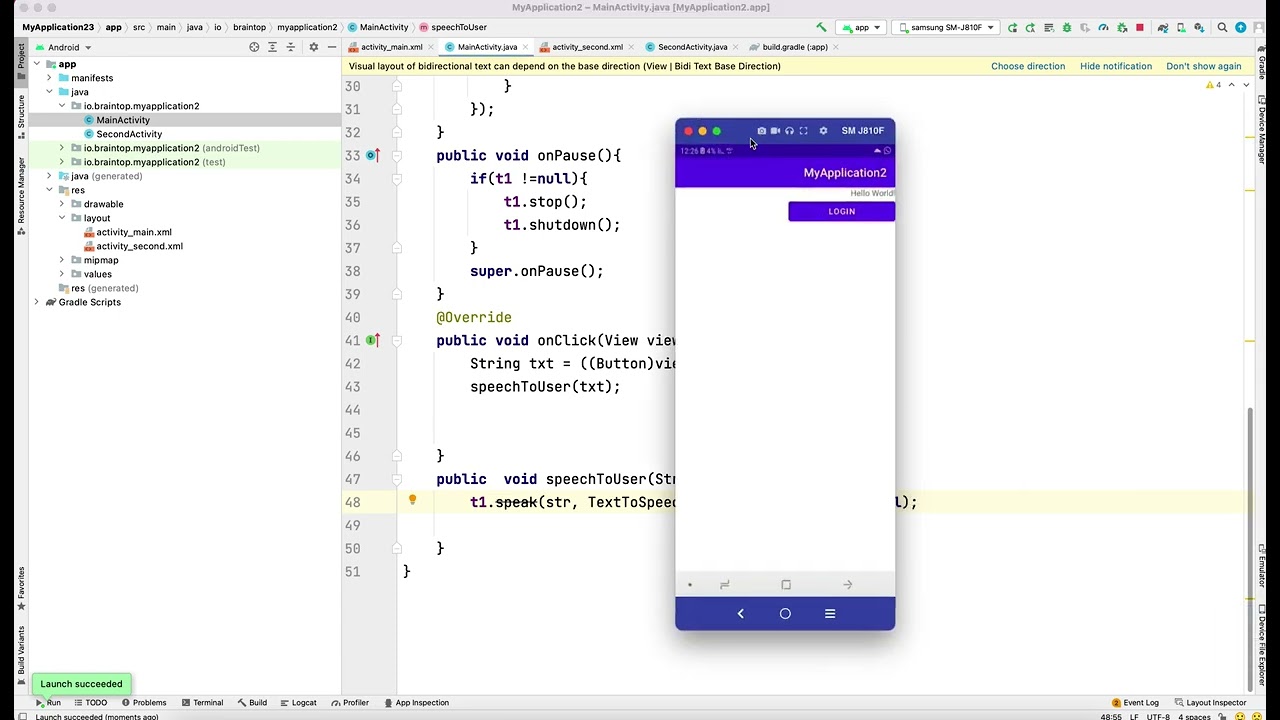Click the Hide notification link
The height and width of the screenshot is (720, 1280).
click(1116, 66)
